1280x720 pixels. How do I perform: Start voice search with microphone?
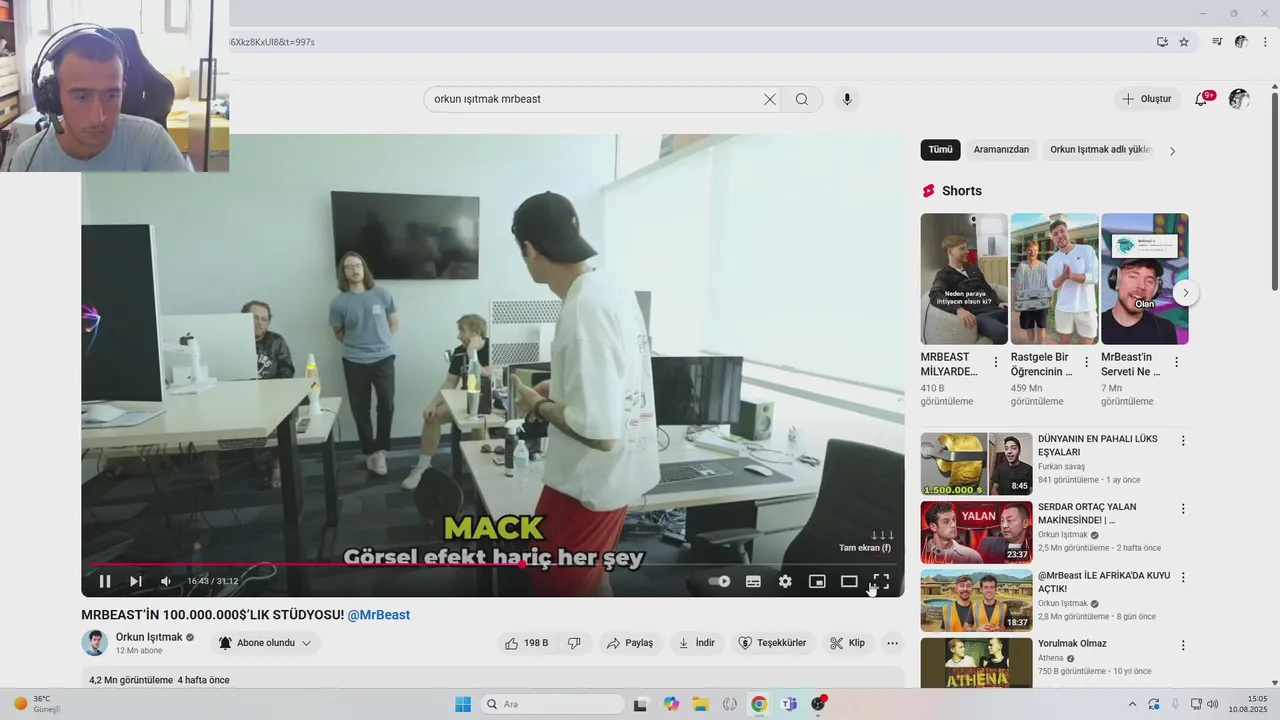[847, 99]
